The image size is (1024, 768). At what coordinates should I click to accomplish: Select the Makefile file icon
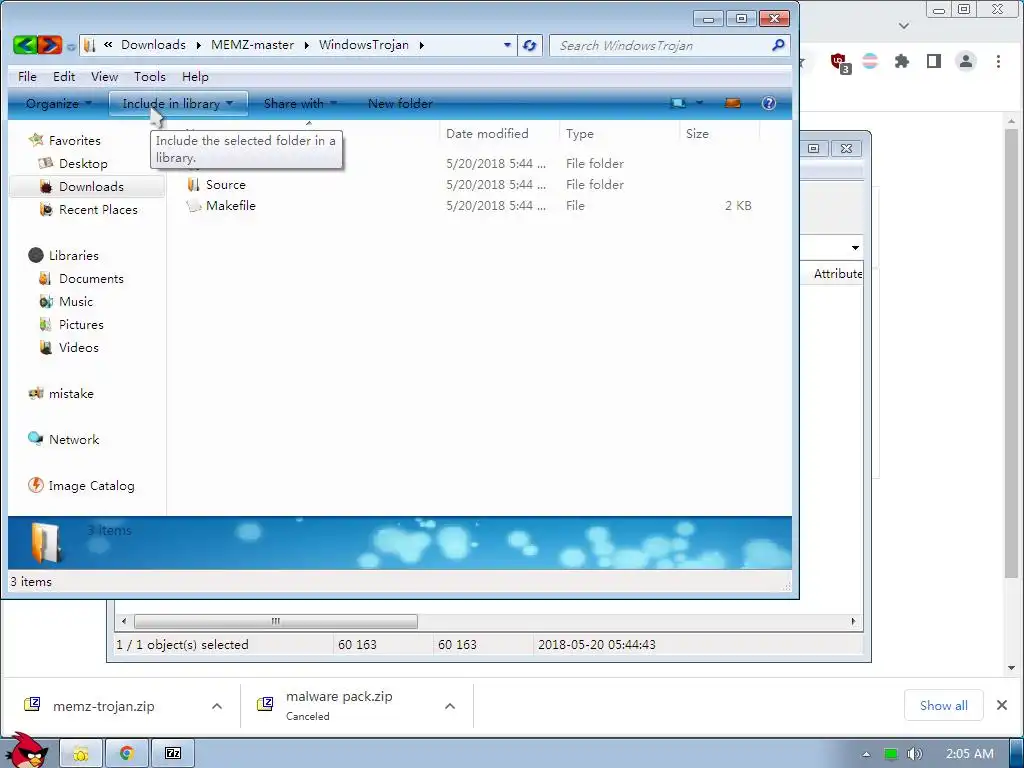coord(193,206)
